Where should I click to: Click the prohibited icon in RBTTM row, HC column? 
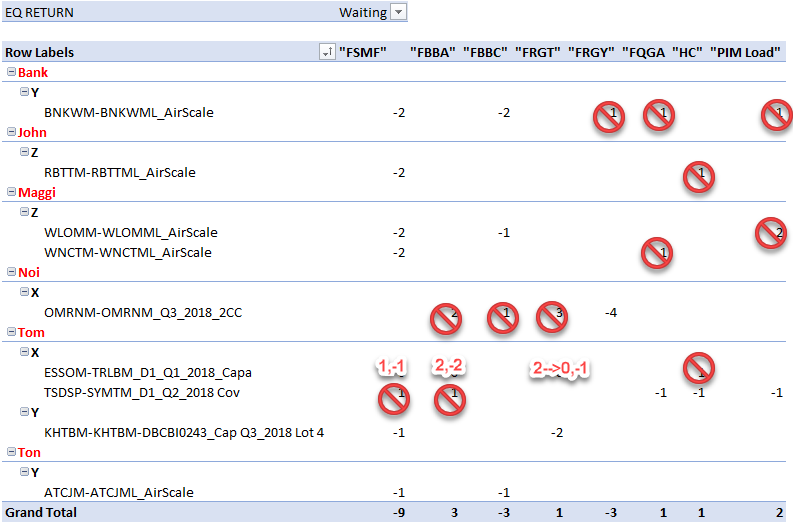coord(698,177)
